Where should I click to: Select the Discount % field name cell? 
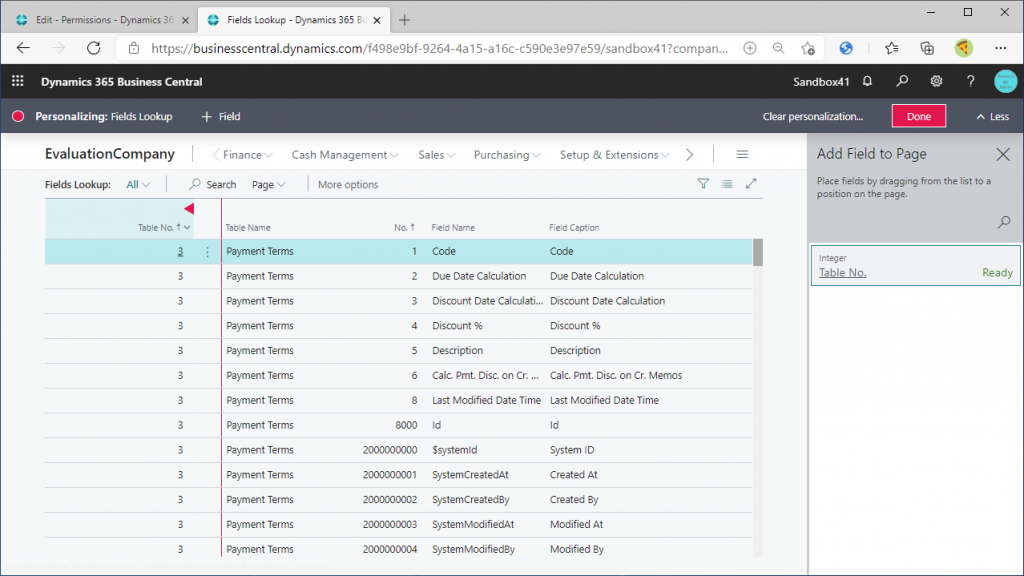tap(457, 326)
